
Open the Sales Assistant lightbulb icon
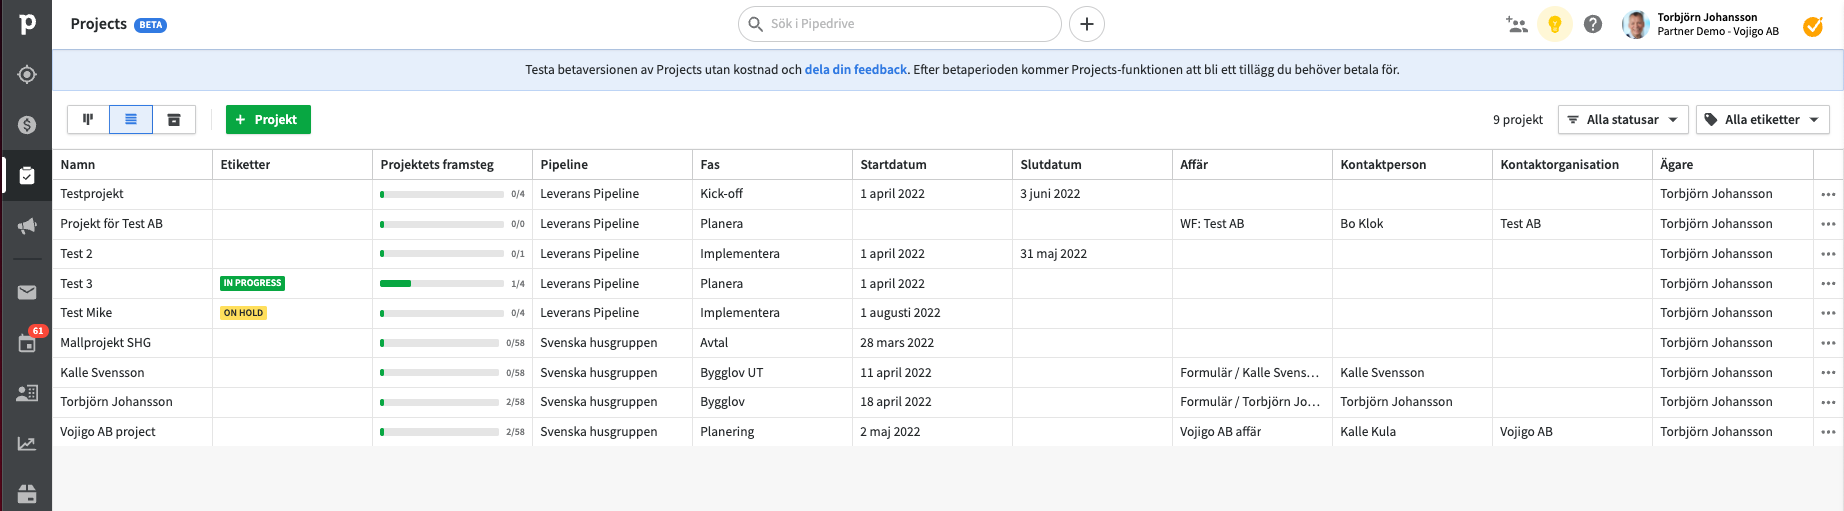coord(1554,24)
